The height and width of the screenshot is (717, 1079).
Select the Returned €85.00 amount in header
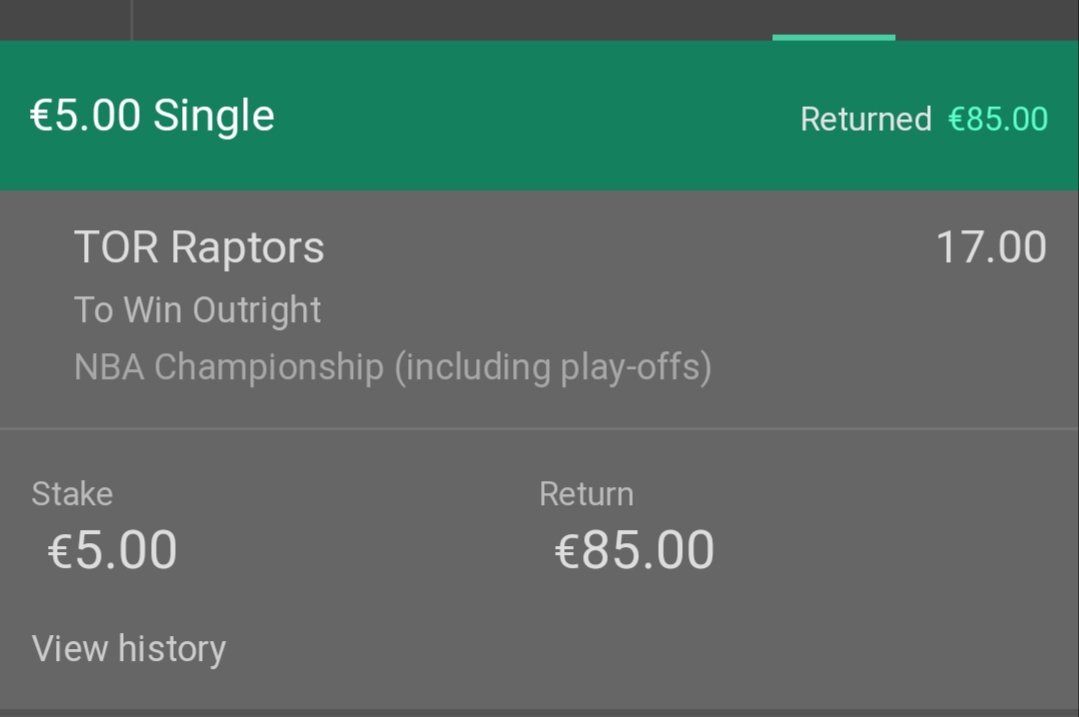point(998,119)
